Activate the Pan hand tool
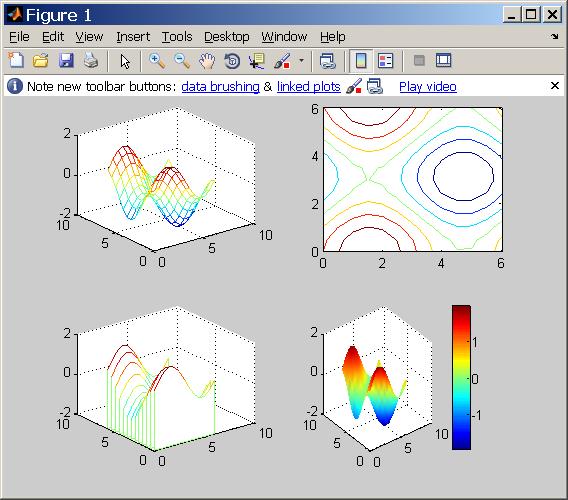The width and height of the screenshot is (568, 500). [x=207, y=61]
